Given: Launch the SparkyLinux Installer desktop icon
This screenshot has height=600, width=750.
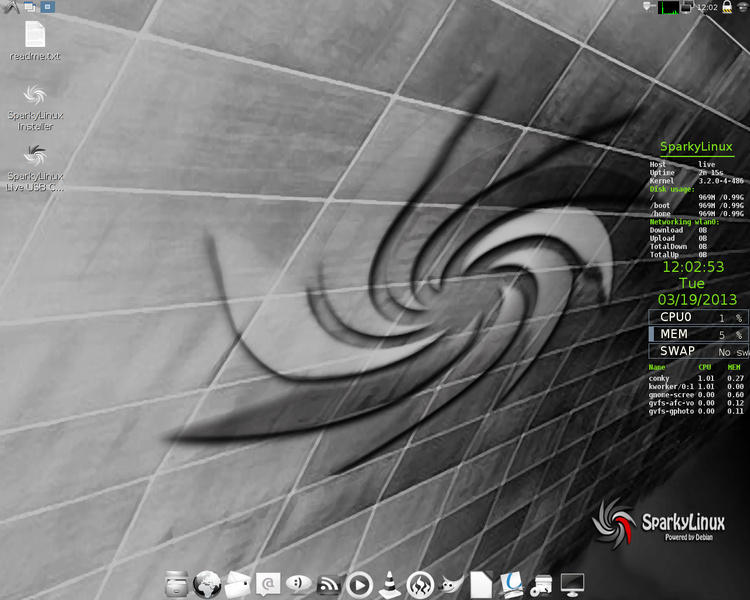Looking at the screenshot, I should click(35, 107).
